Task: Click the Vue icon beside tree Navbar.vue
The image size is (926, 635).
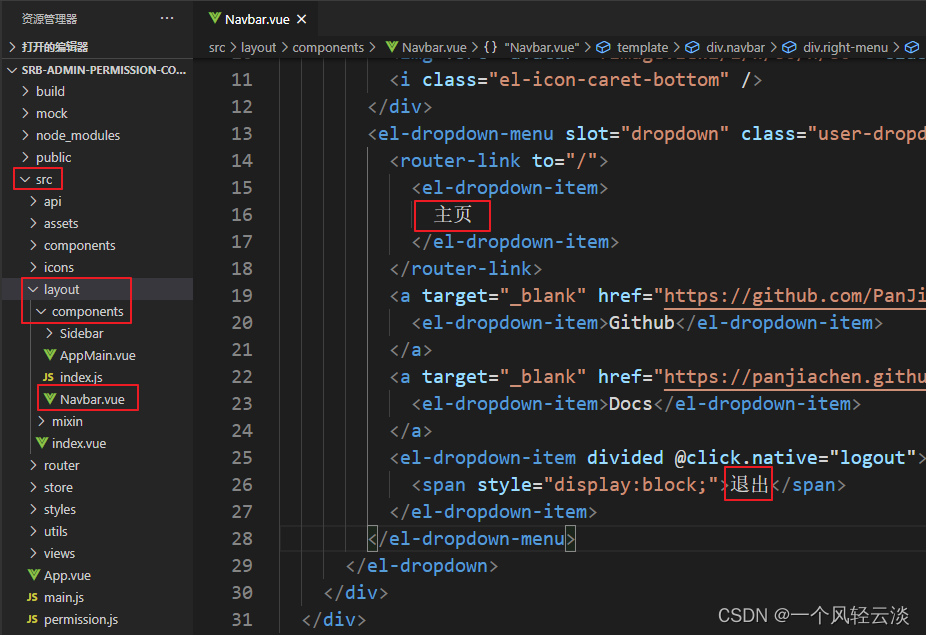Action: 50,399
